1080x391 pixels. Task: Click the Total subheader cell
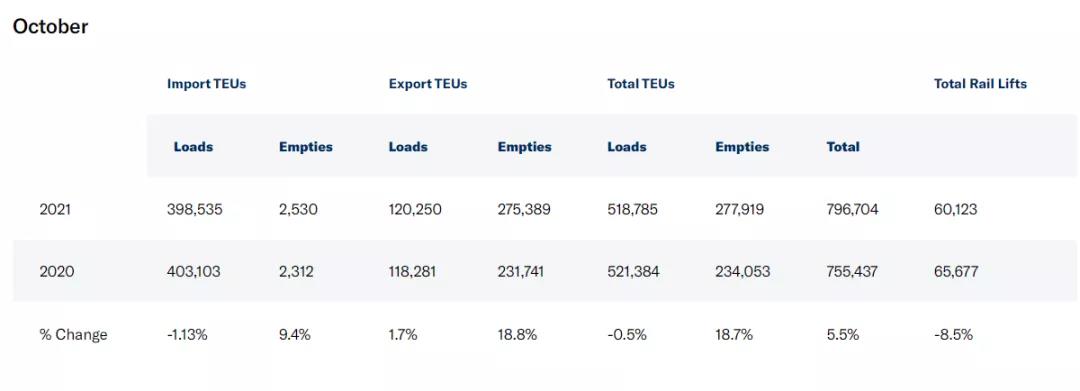[x=843, y=147]
